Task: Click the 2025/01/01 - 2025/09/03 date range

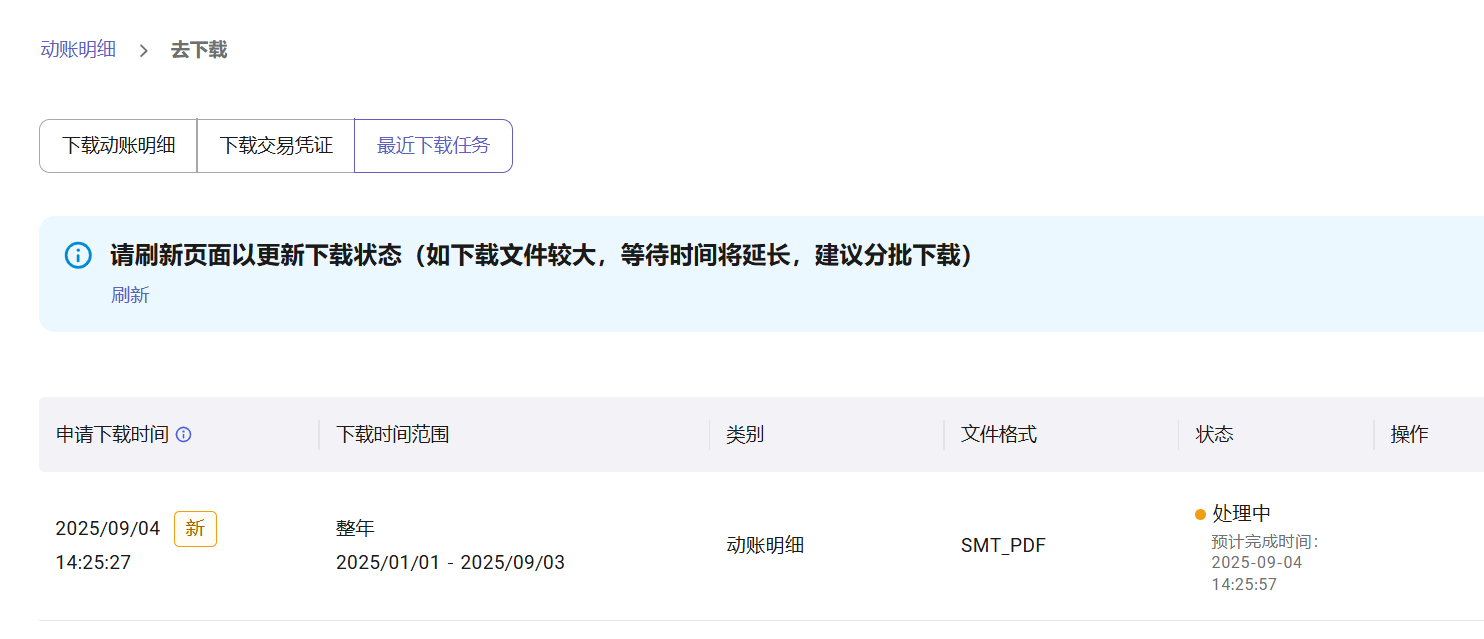Action: [450, 562]
